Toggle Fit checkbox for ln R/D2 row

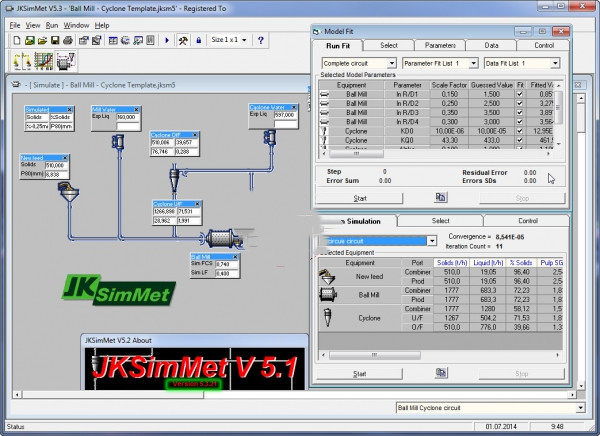point(520,103)
